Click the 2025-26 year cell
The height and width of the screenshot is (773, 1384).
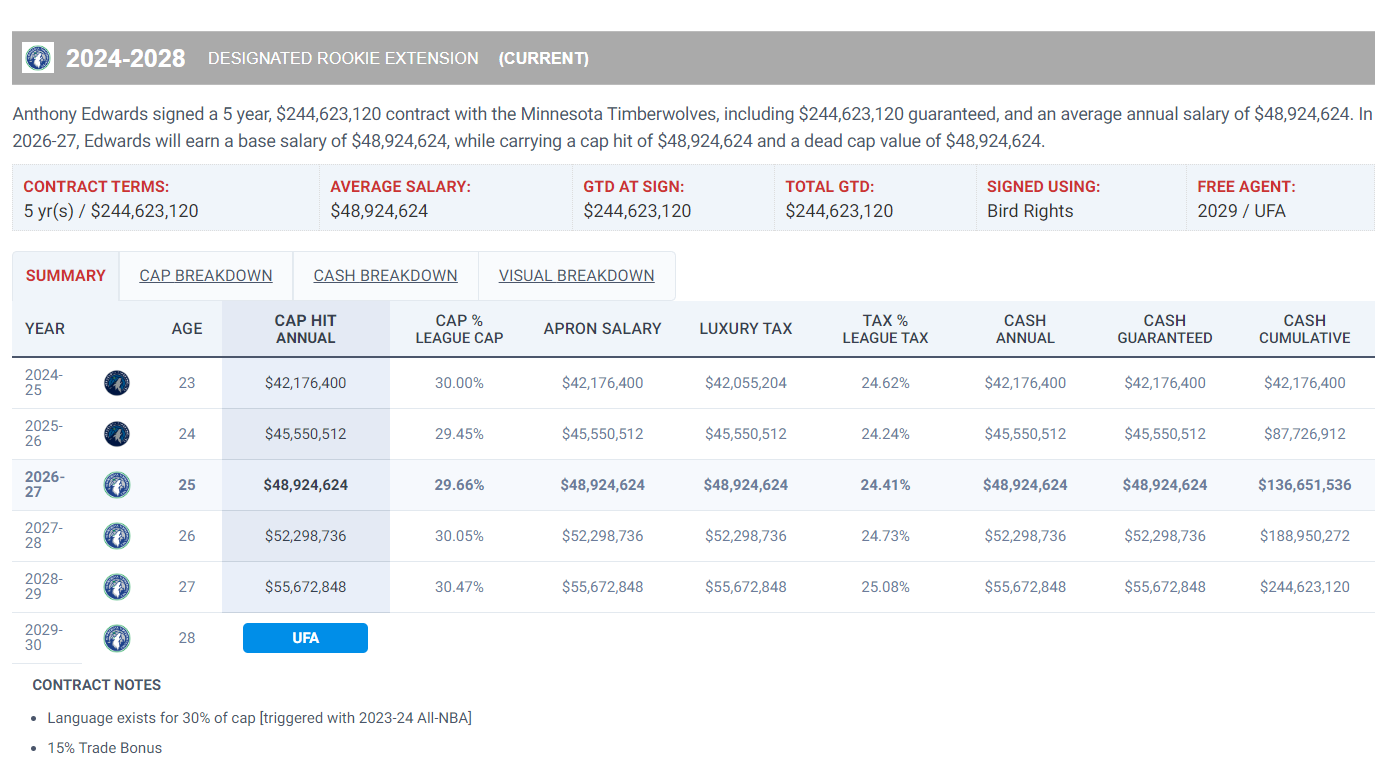coord(44,434)
